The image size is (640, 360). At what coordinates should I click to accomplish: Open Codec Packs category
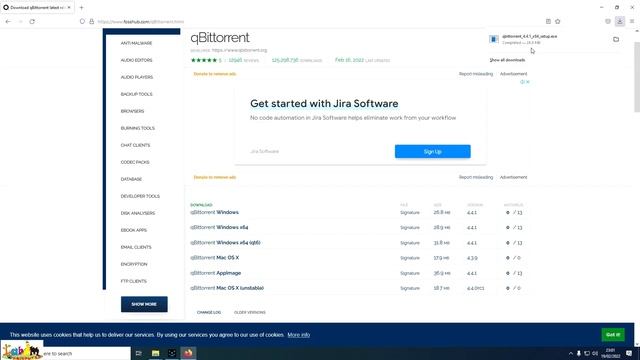coord(135,162)
